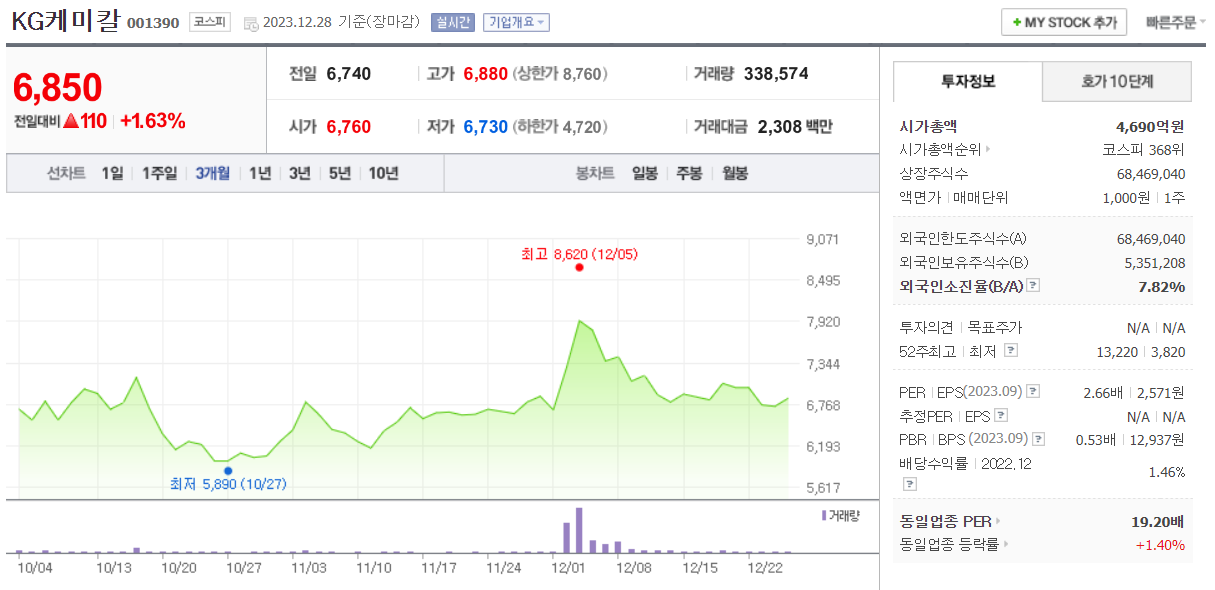Click the chart peak near 12/05
Image resolution: width=1215 pixels, height=590 pixels.
(x=579, y=322)
